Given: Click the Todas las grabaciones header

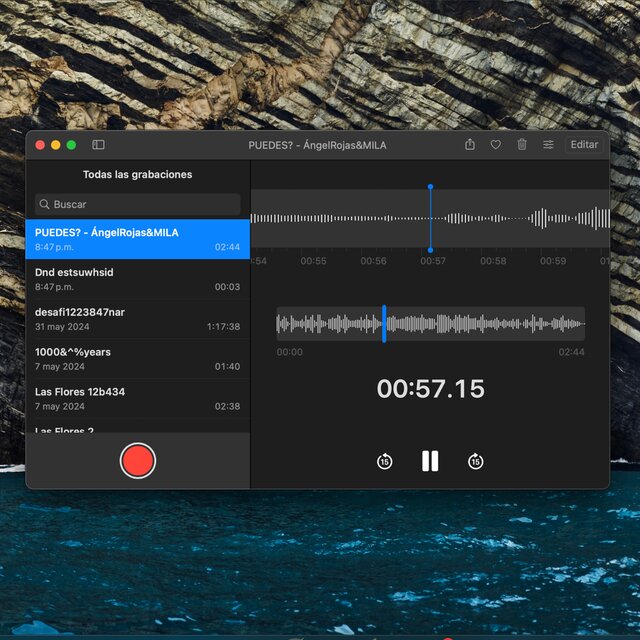Looking at the screenshot, I should (x=138, y=175).
